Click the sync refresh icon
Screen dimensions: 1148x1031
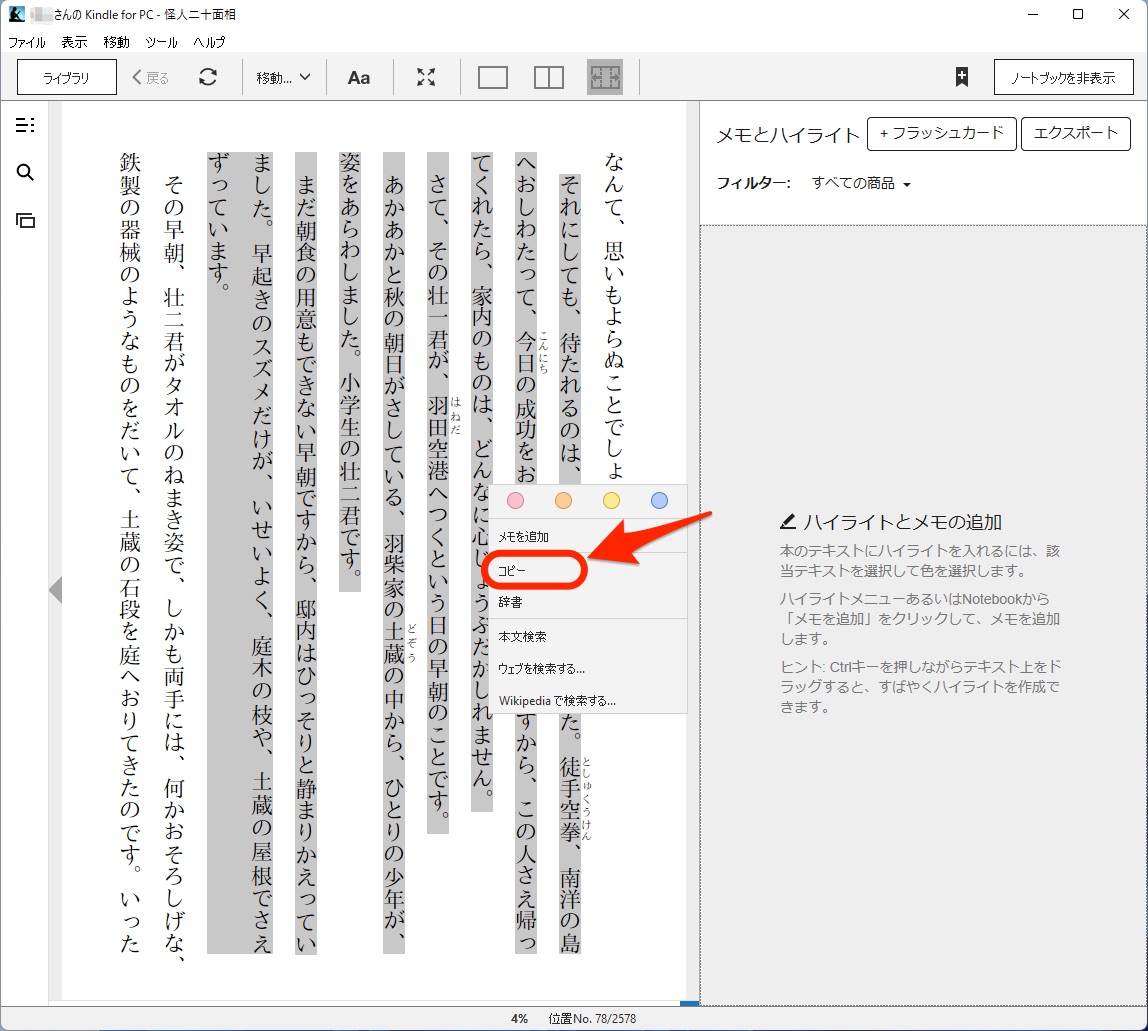tap(208, 77)
